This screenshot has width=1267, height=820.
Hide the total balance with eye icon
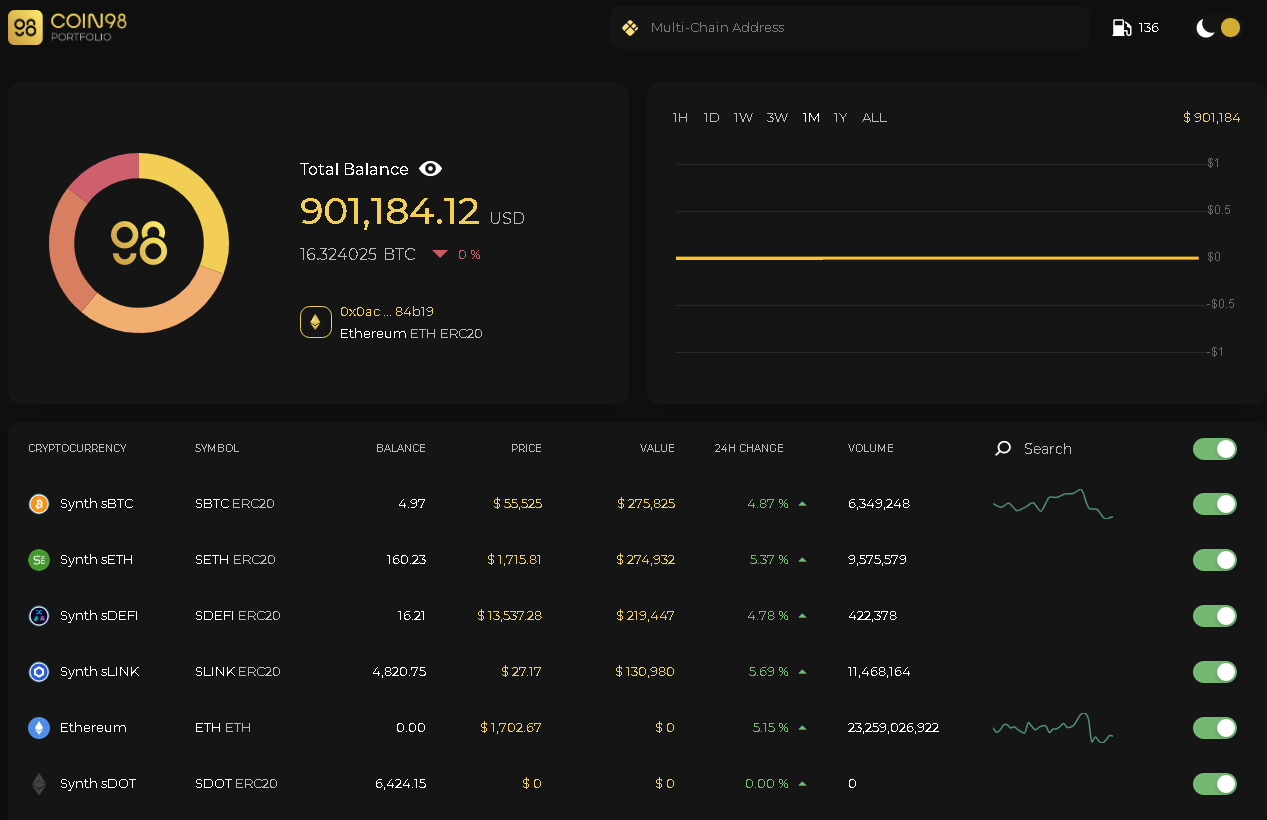coord(430,169)
